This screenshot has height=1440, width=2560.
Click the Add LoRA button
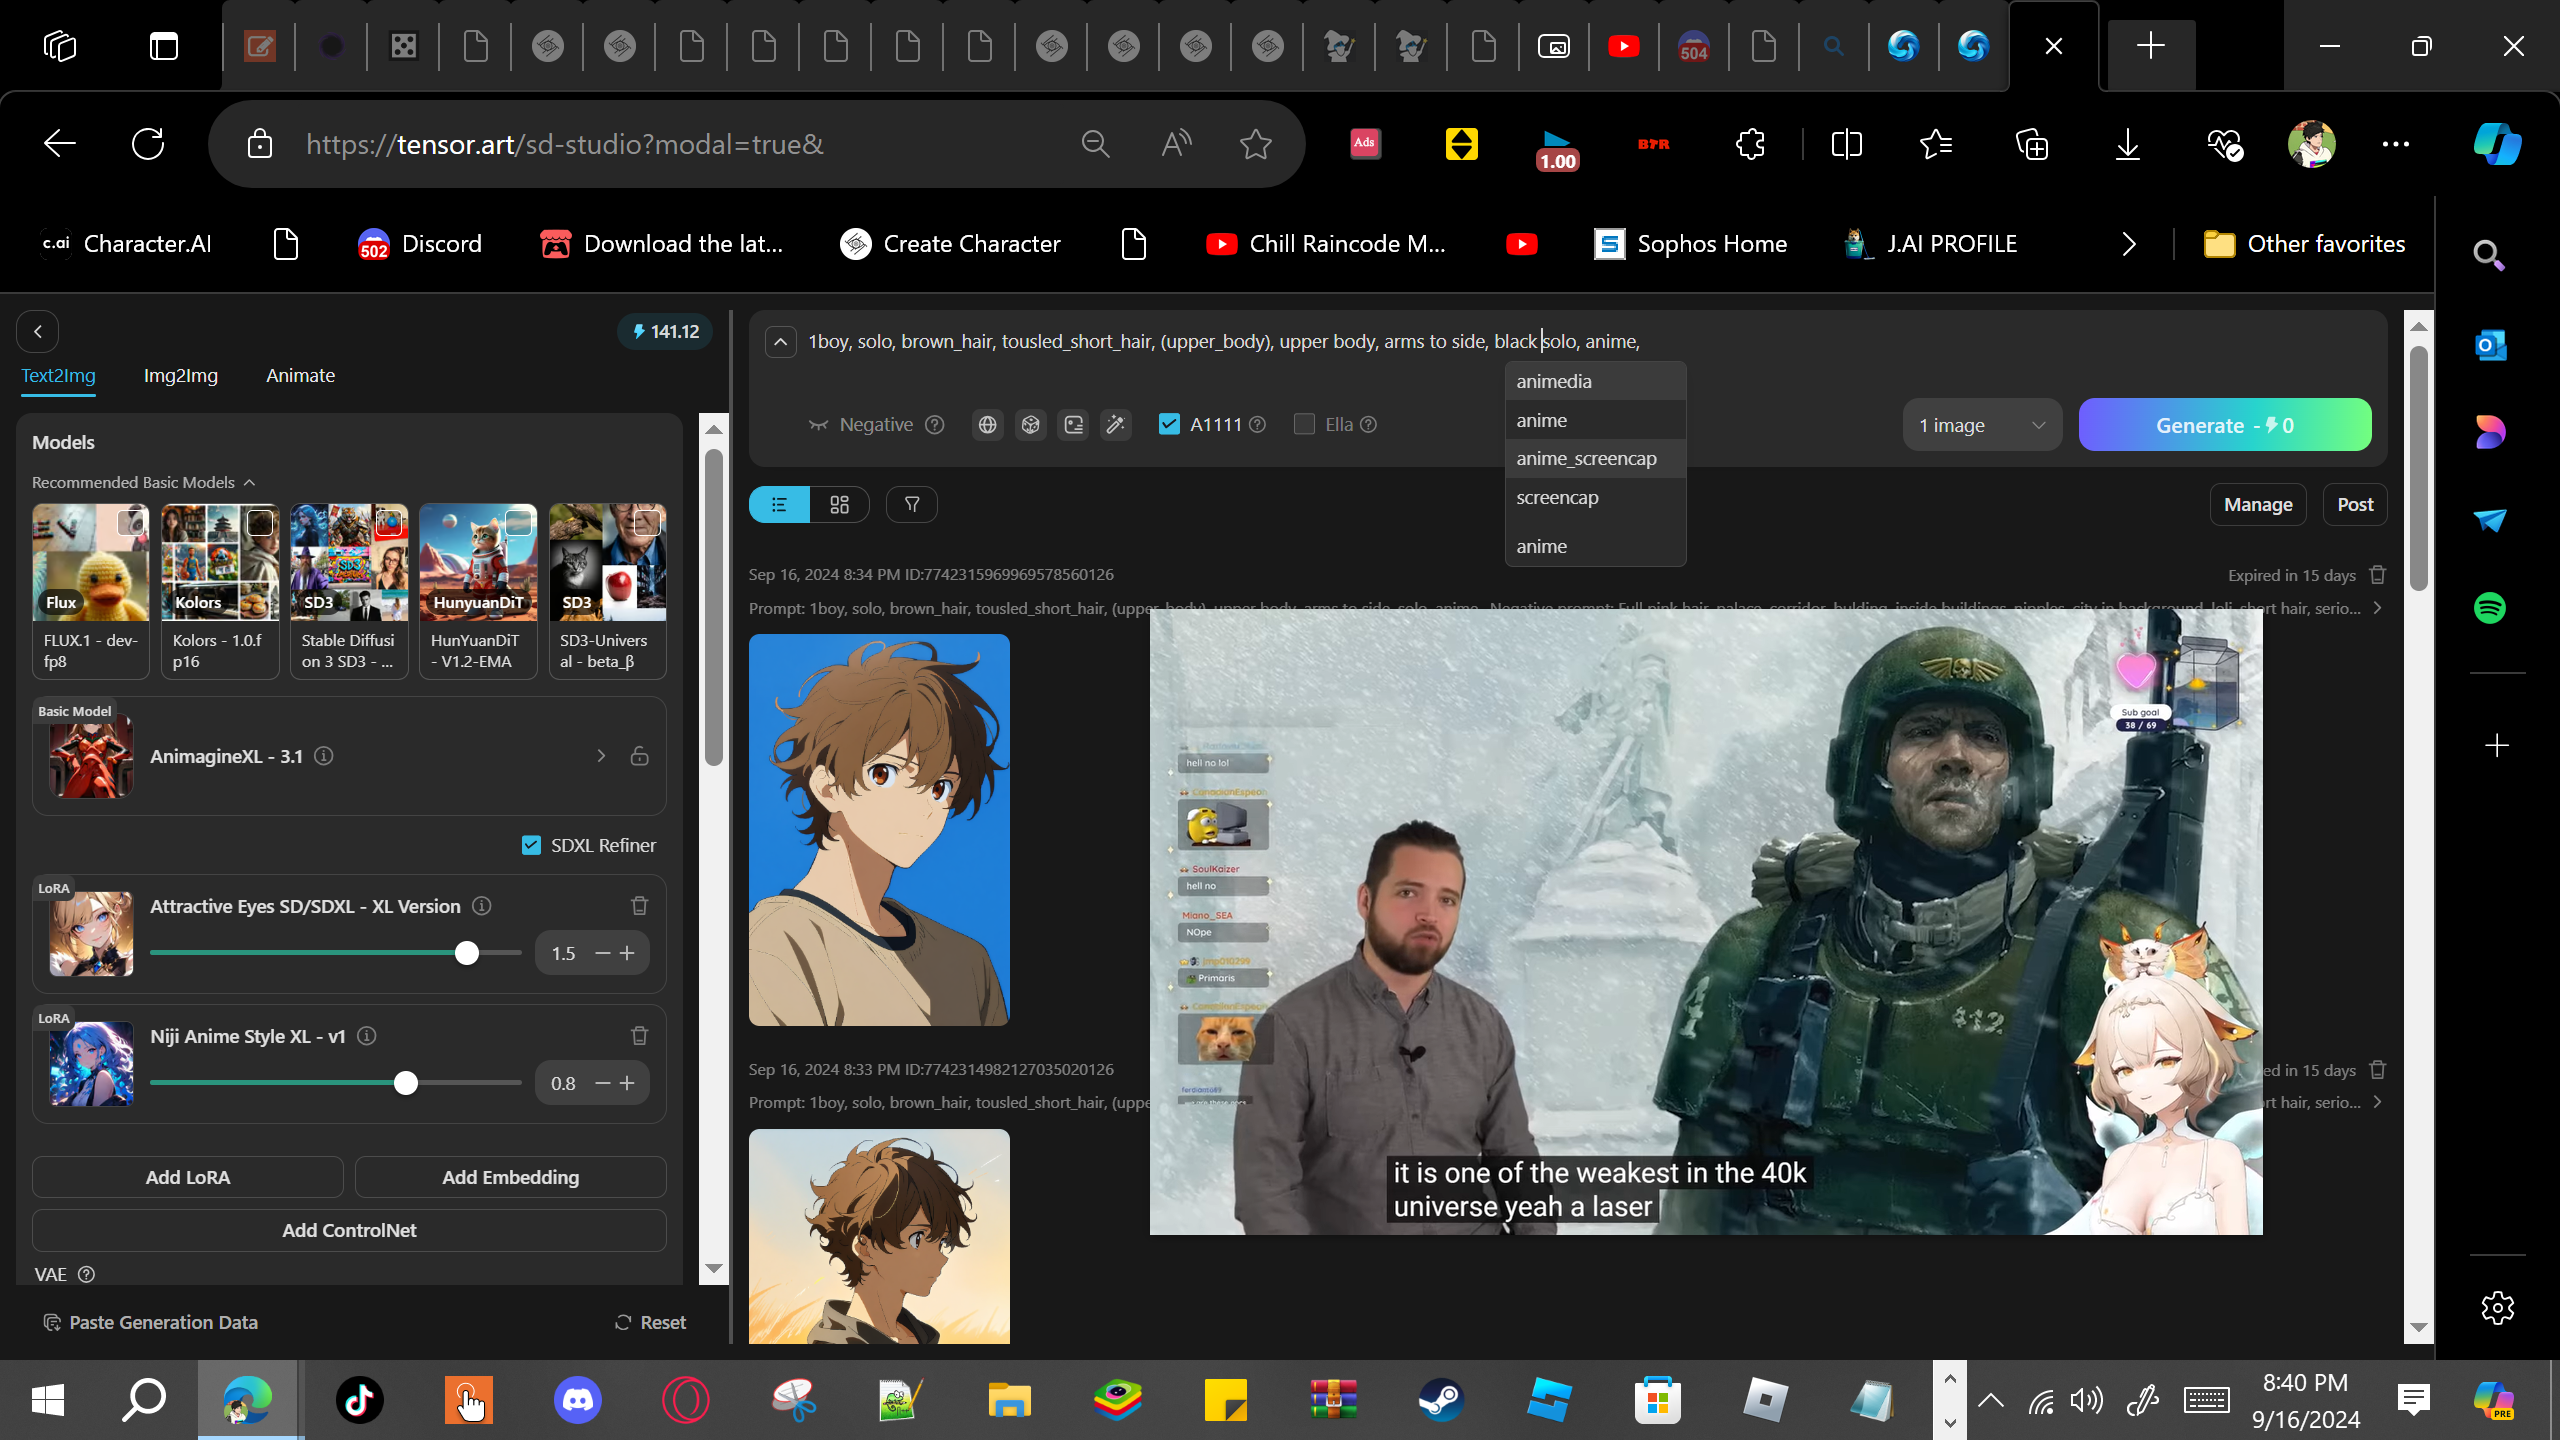188,1177
